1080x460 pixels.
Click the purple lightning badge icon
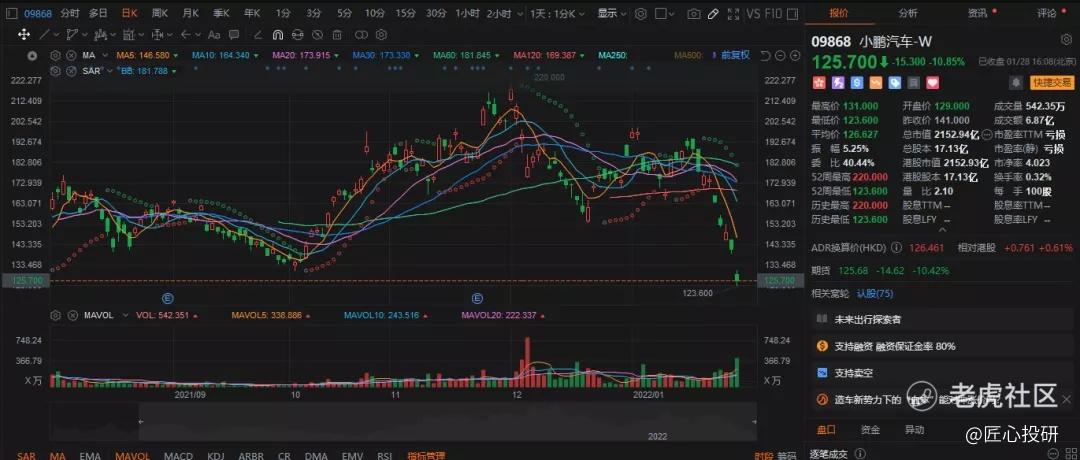(838, 83)
